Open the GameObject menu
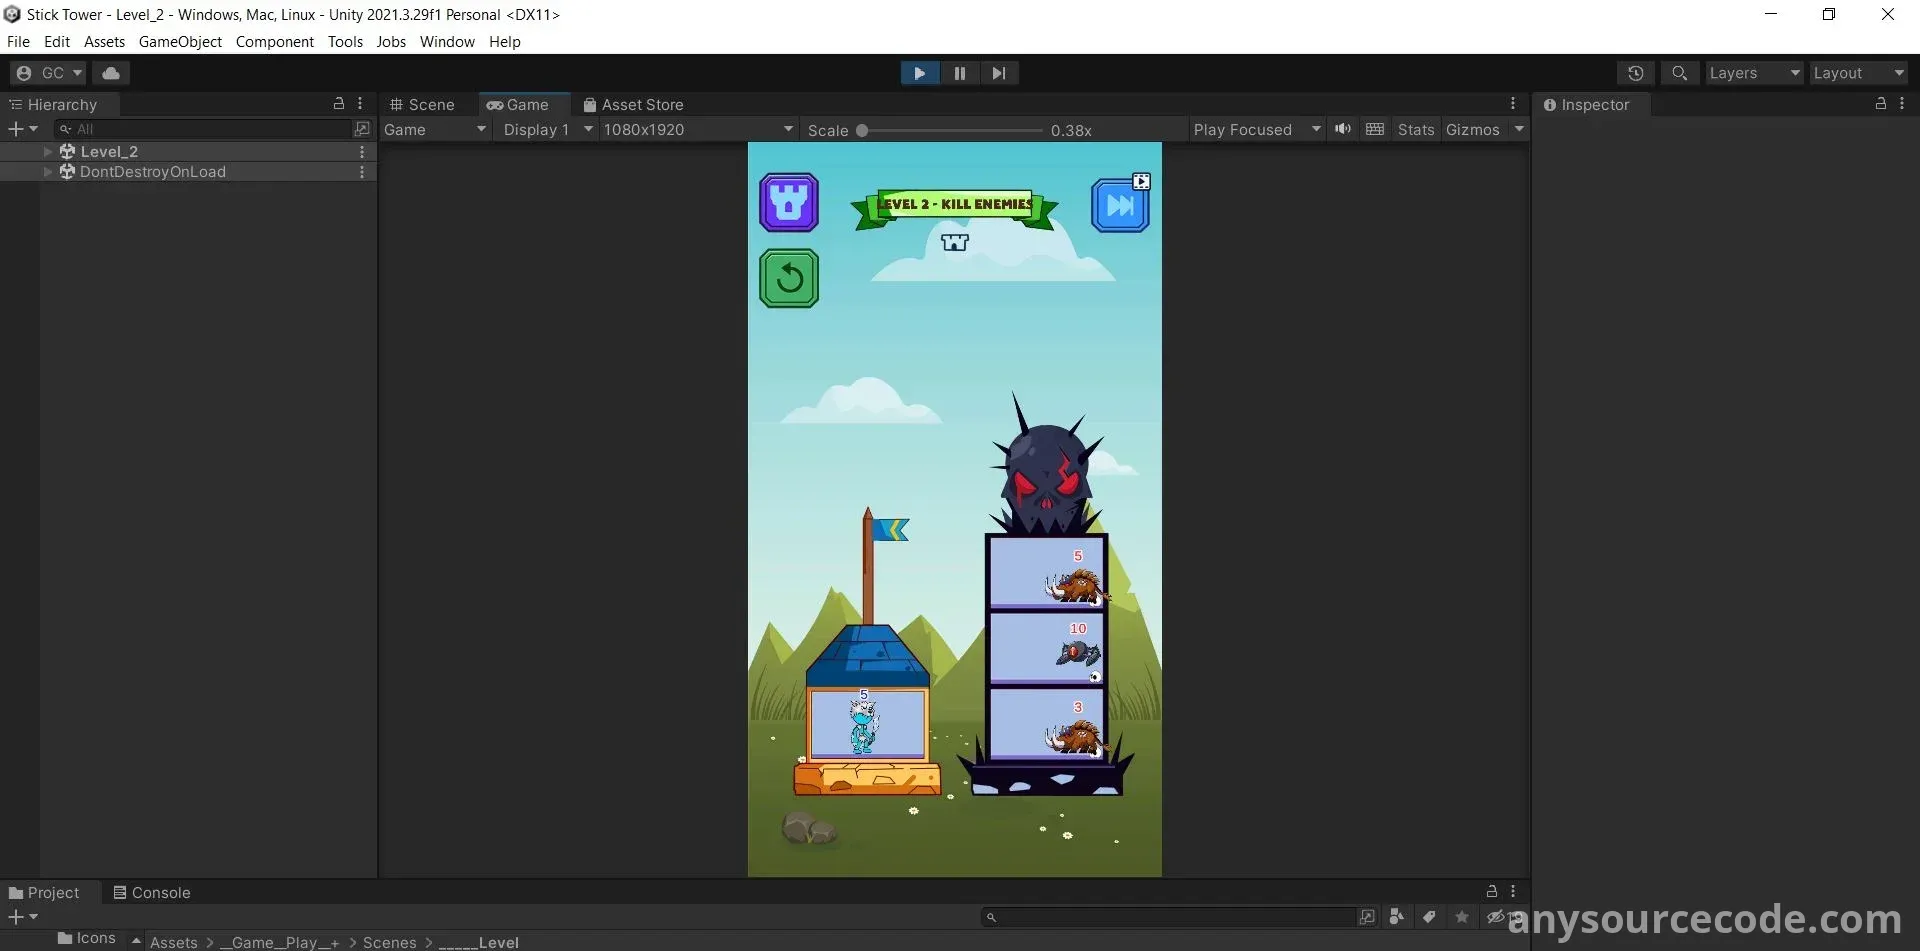1920x951 pixels. 180,42
